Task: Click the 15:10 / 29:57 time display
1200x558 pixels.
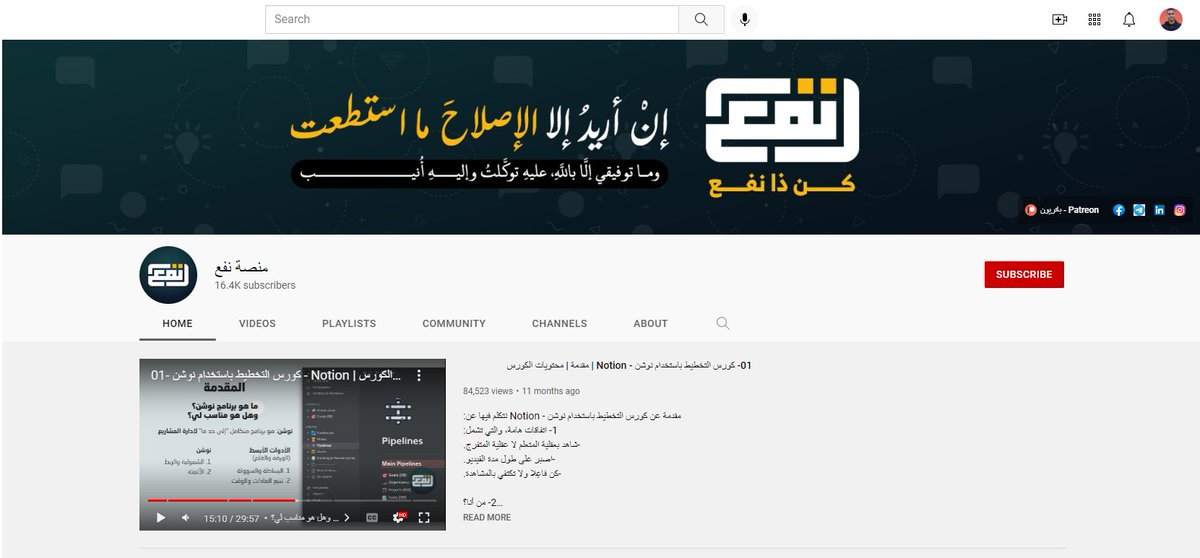Action: pos(231,518)
